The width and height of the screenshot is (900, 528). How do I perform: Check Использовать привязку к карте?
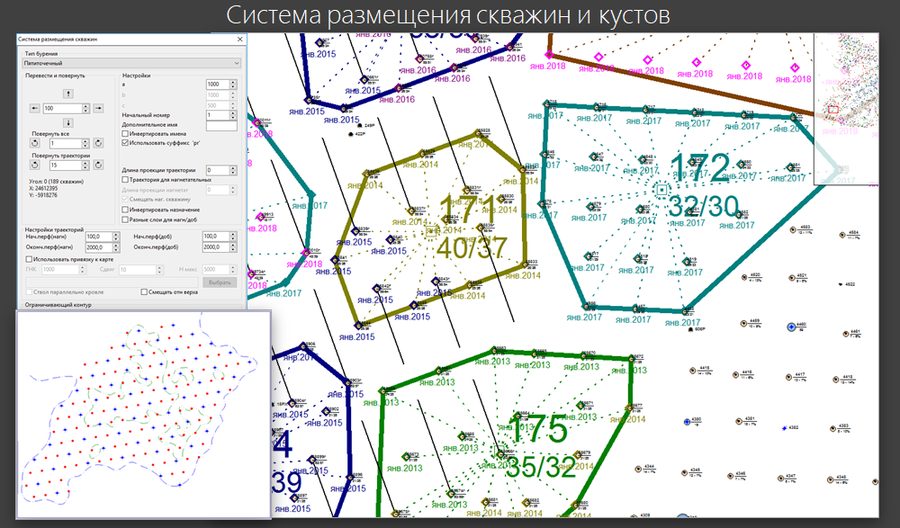[29, 259]
